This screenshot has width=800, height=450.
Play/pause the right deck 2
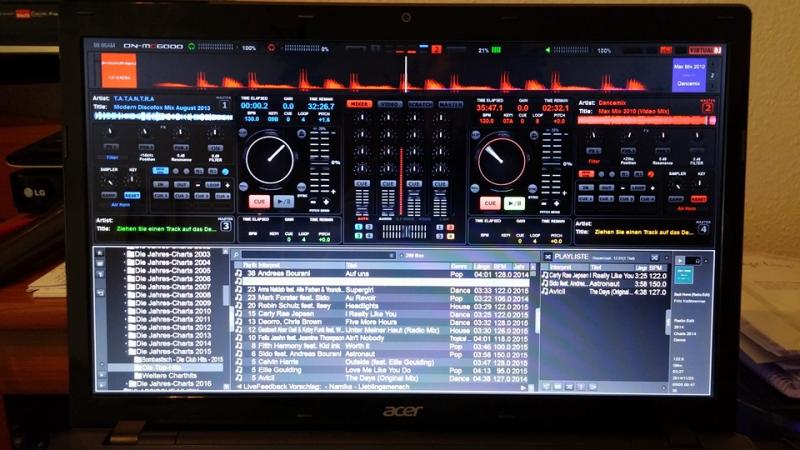click(x=514, y=203)
